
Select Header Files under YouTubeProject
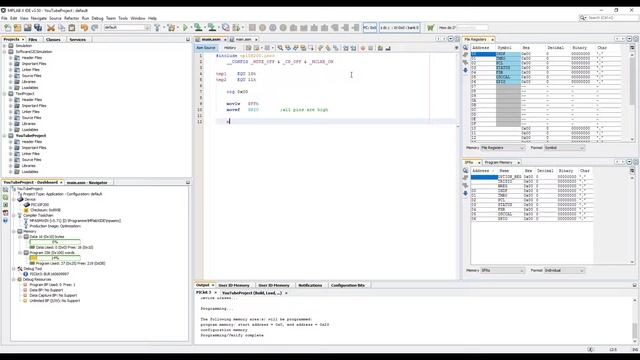click(32, 142)
